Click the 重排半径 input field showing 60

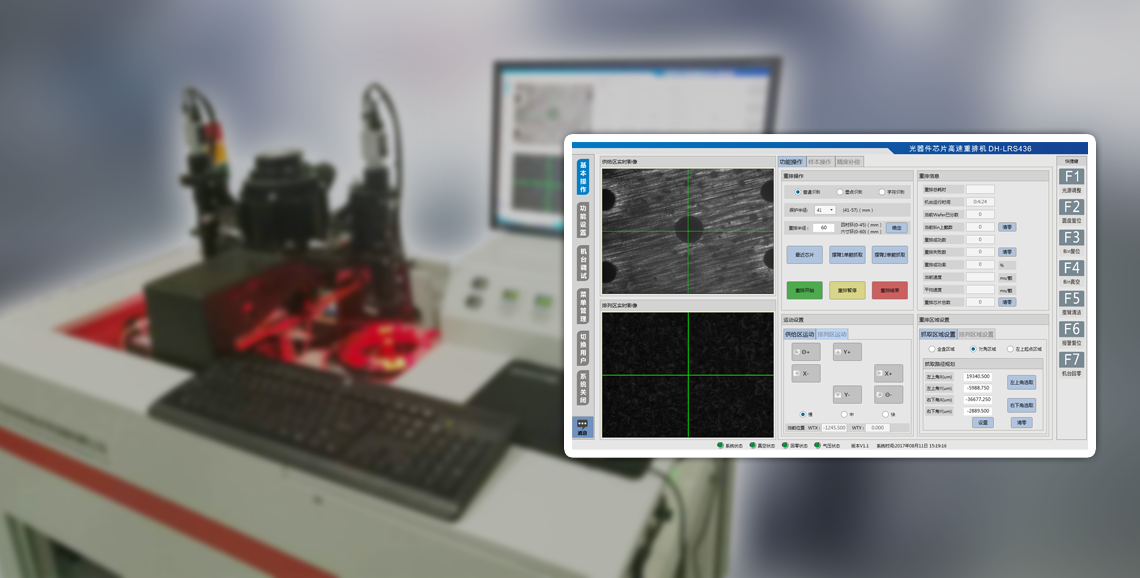tap(825, 228)
